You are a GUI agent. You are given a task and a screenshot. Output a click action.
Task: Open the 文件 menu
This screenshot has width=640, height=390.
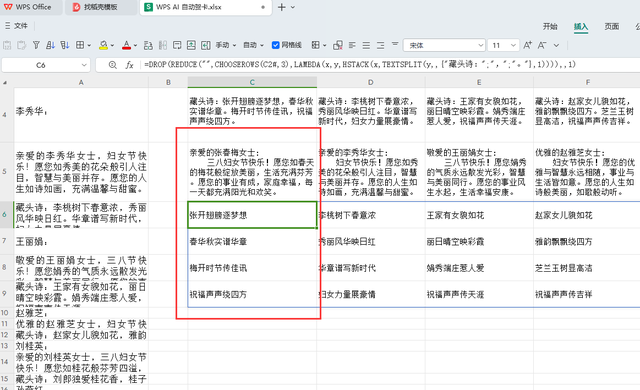pos(16,26)
